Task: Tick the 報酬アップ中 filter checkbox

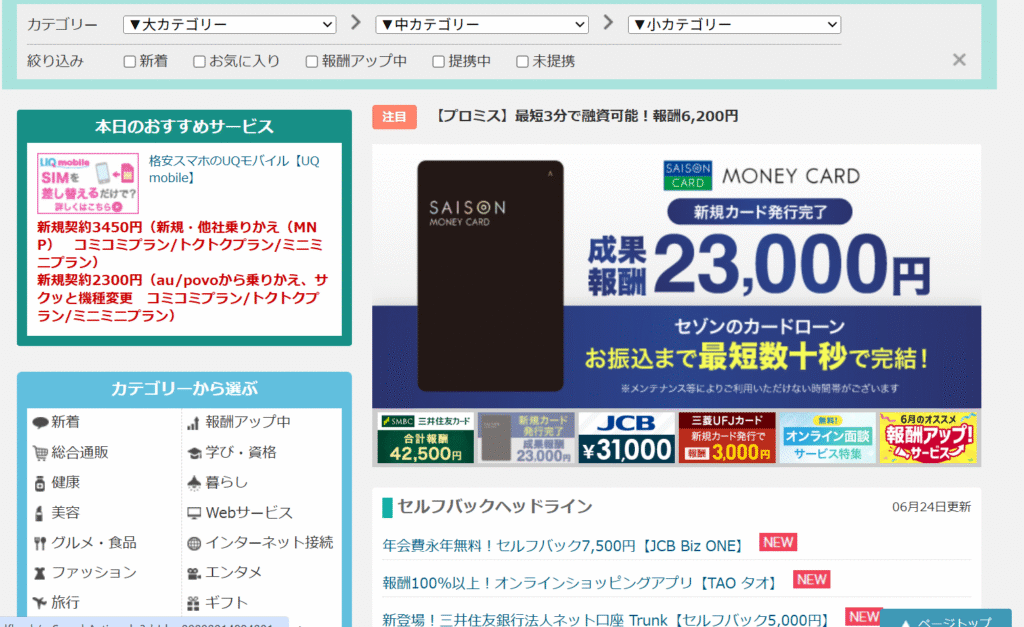Action: click(x=312, y=61)
